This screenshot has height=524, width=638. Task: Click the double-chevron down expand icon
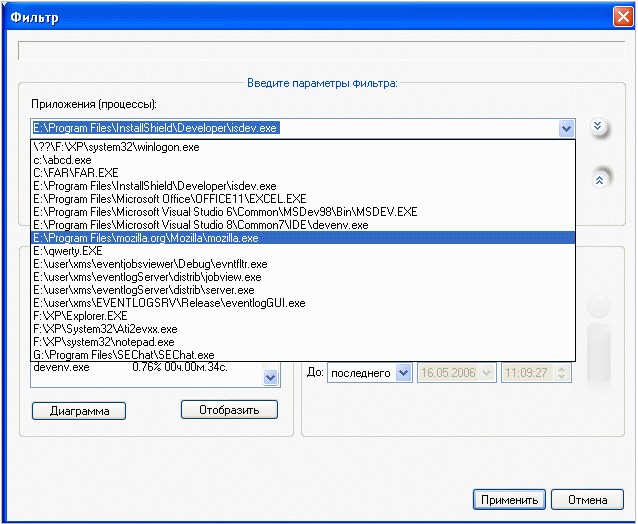click(x=598, y=127)
